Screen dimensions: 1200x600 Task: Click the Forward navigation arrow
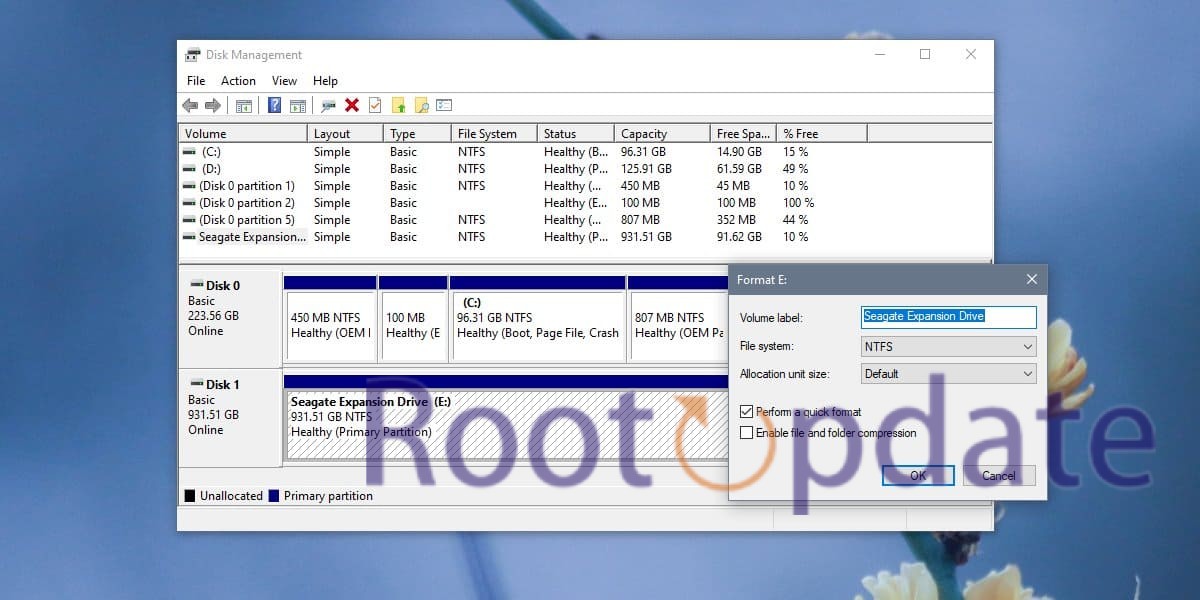(x=214, y=105)
